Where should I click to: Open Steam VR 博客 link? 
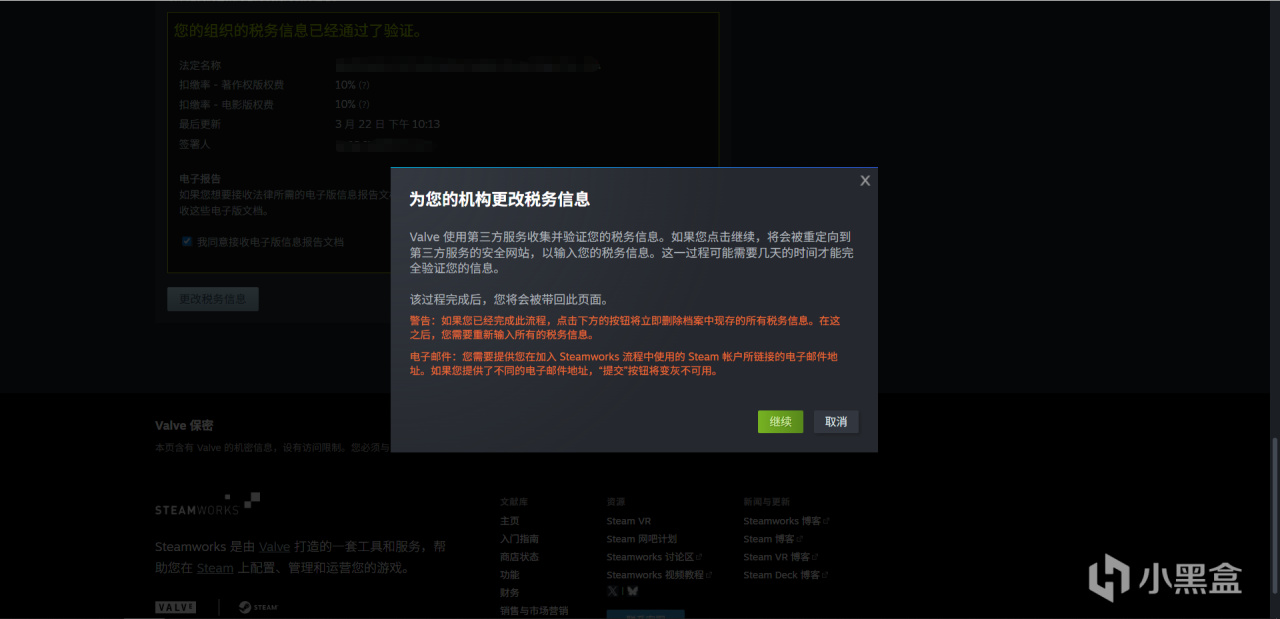tap(780, 557)
